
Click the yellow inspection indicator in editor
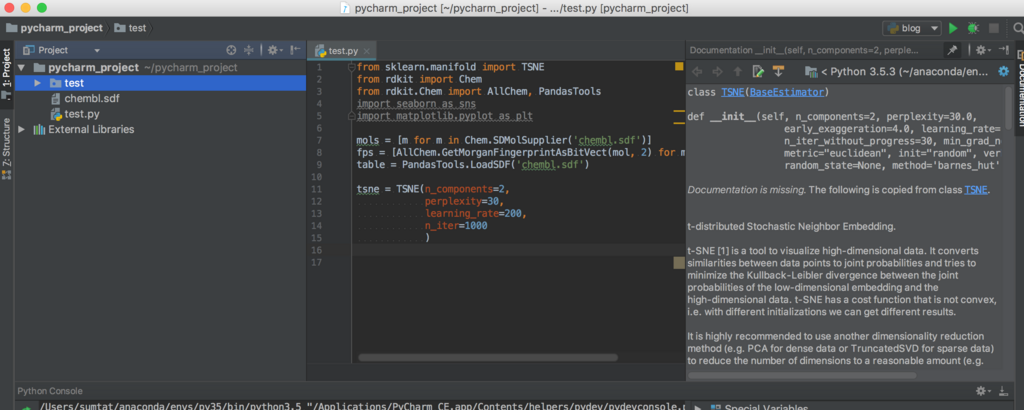[679, 67]
